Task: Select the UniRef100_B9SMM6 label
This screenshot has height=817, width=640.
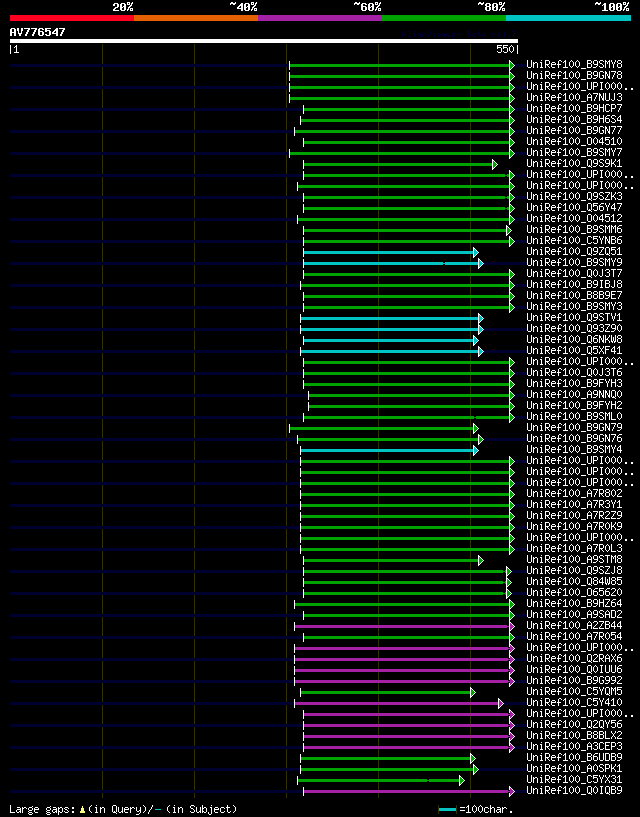Action: click(574, 229)
